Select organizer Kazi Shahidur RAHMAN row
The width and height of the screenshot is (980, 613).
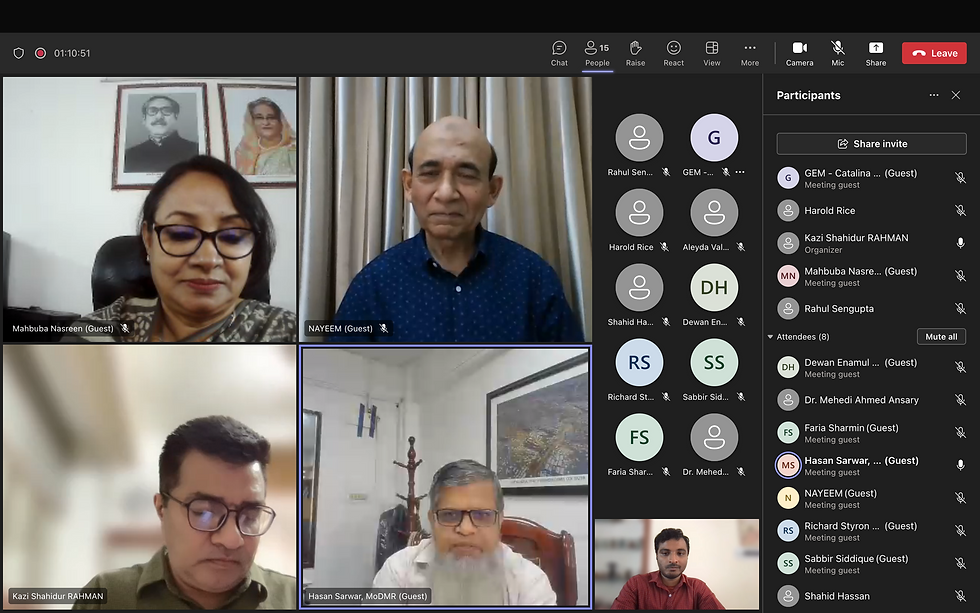pyautogui.click(x=871, y=243)
